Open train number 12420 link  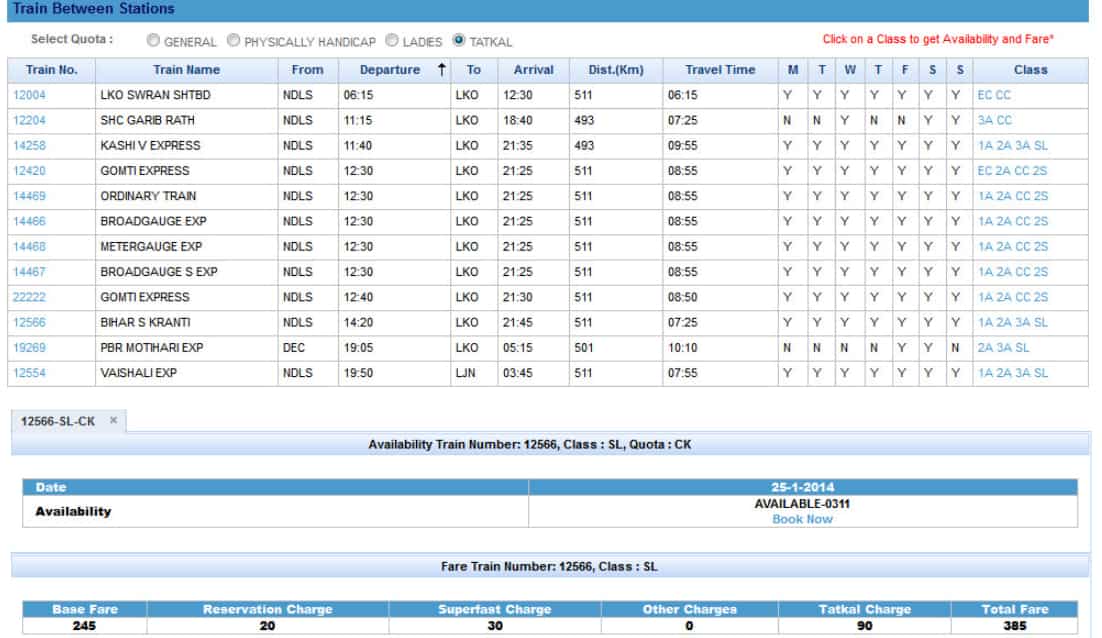(x=29, y=171)
